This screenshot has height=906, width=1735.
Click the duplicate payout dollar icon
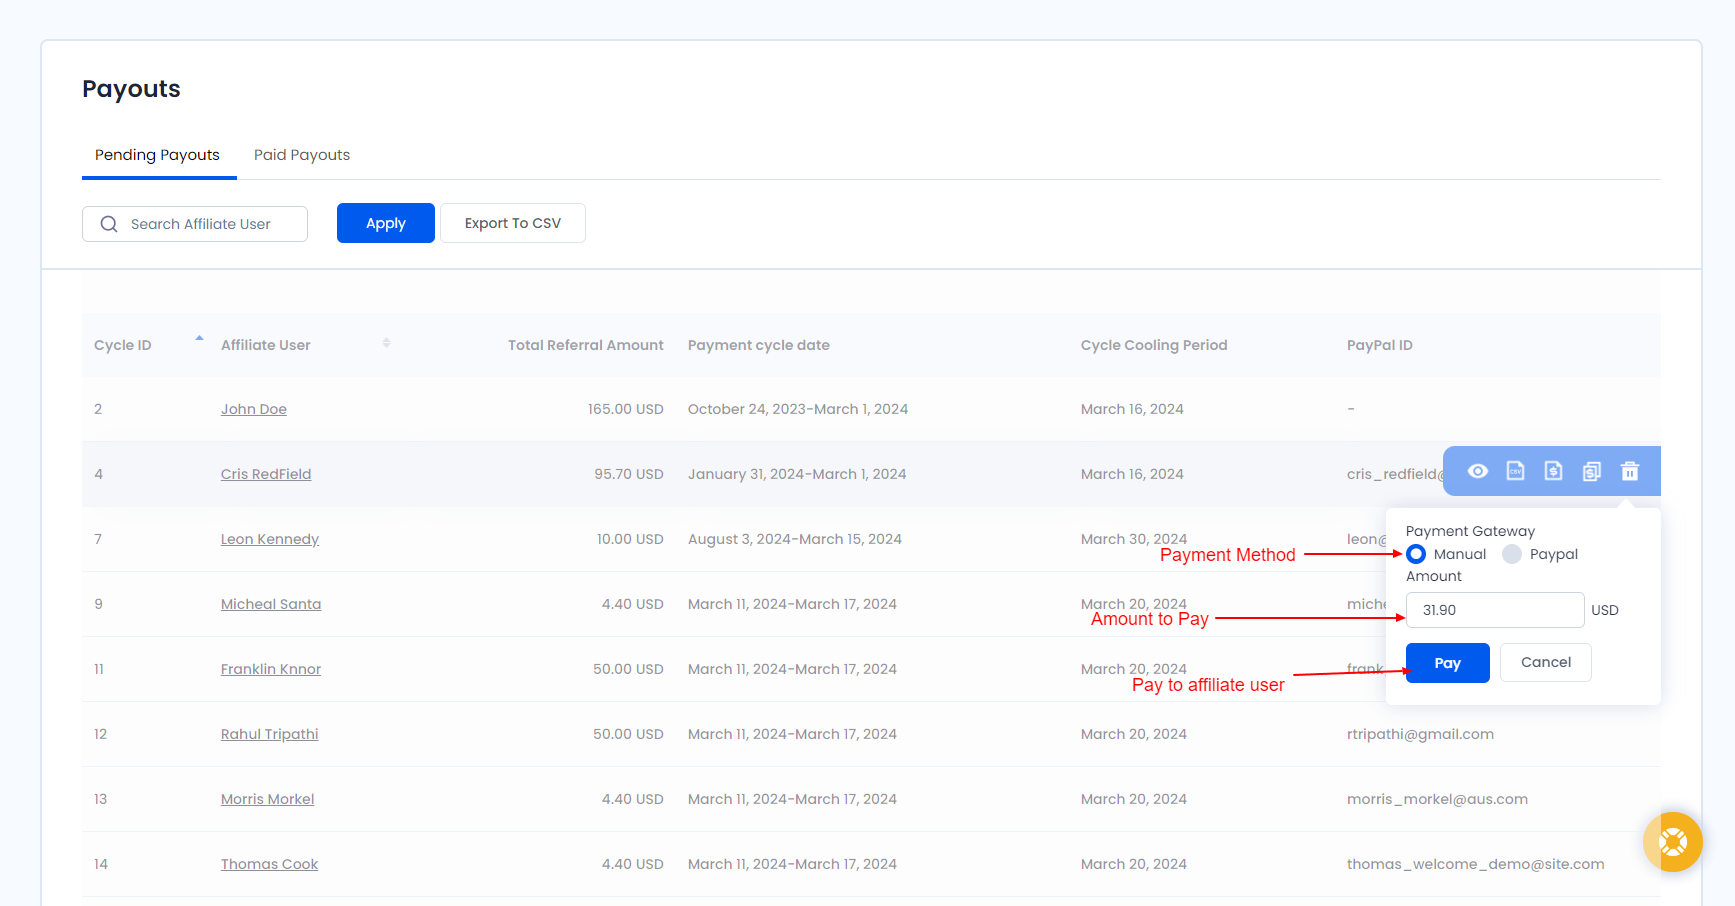coord(1591,470)
